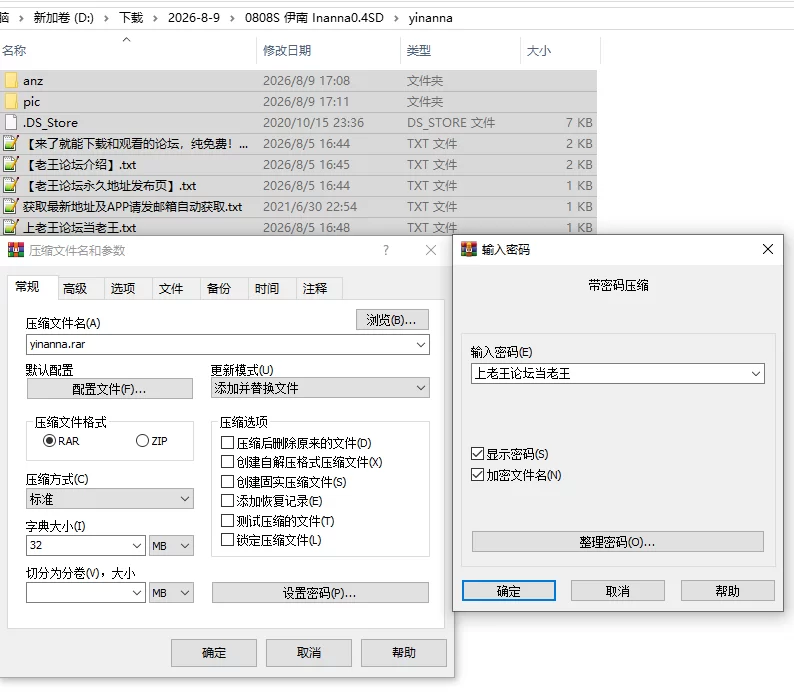Open the 切分为分卷 MB unit dropdown
794x696 pixels.
pos(171,593)
